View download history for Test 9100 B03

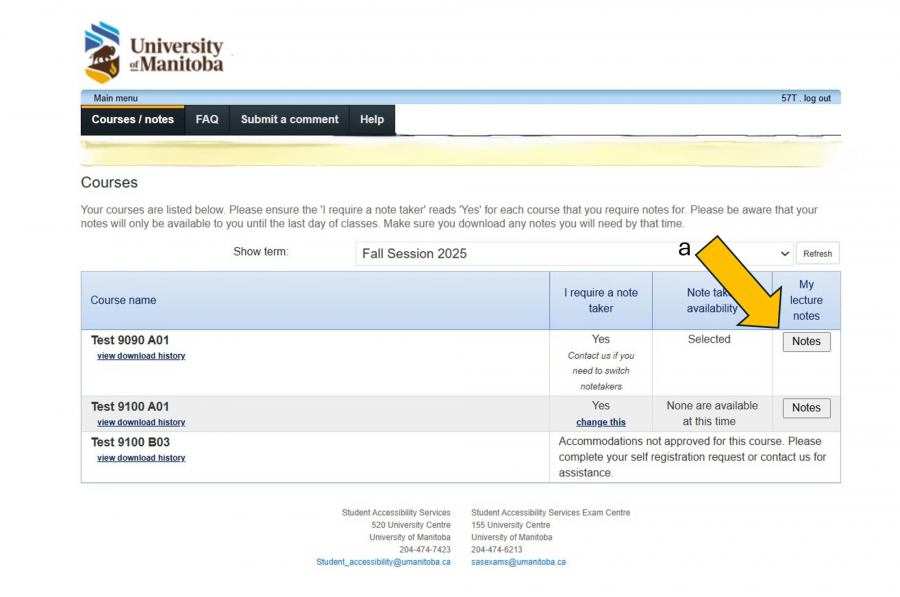pos(141,458)
